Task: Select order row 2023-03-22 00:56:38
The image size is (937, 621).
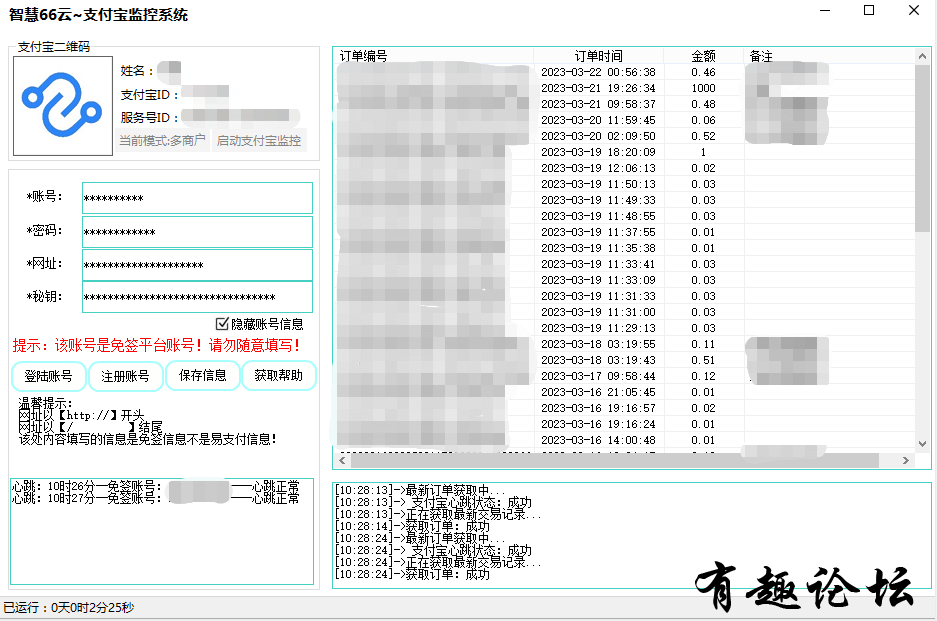Action: [x=624, y=72]
